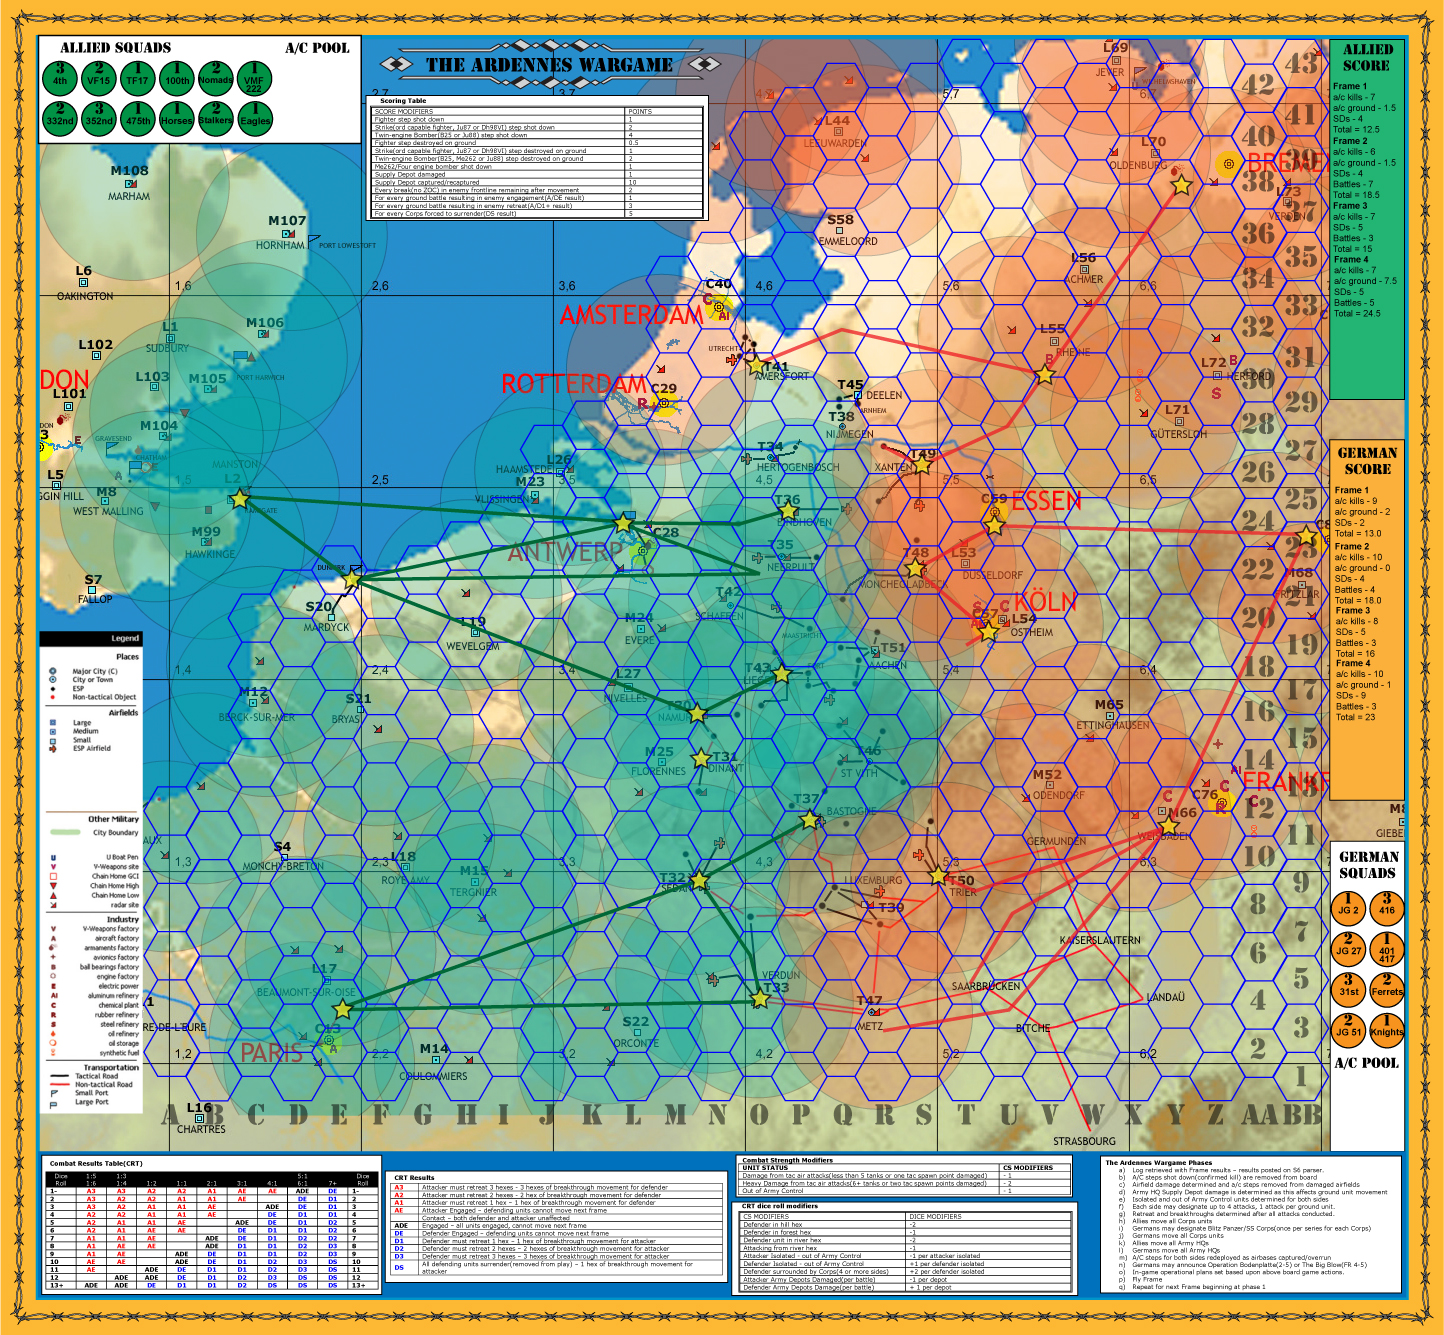Click the L44 Leeuwarden airfield label
Viewport: 1444px width, 1335px height.
click(x=837, y=121)
